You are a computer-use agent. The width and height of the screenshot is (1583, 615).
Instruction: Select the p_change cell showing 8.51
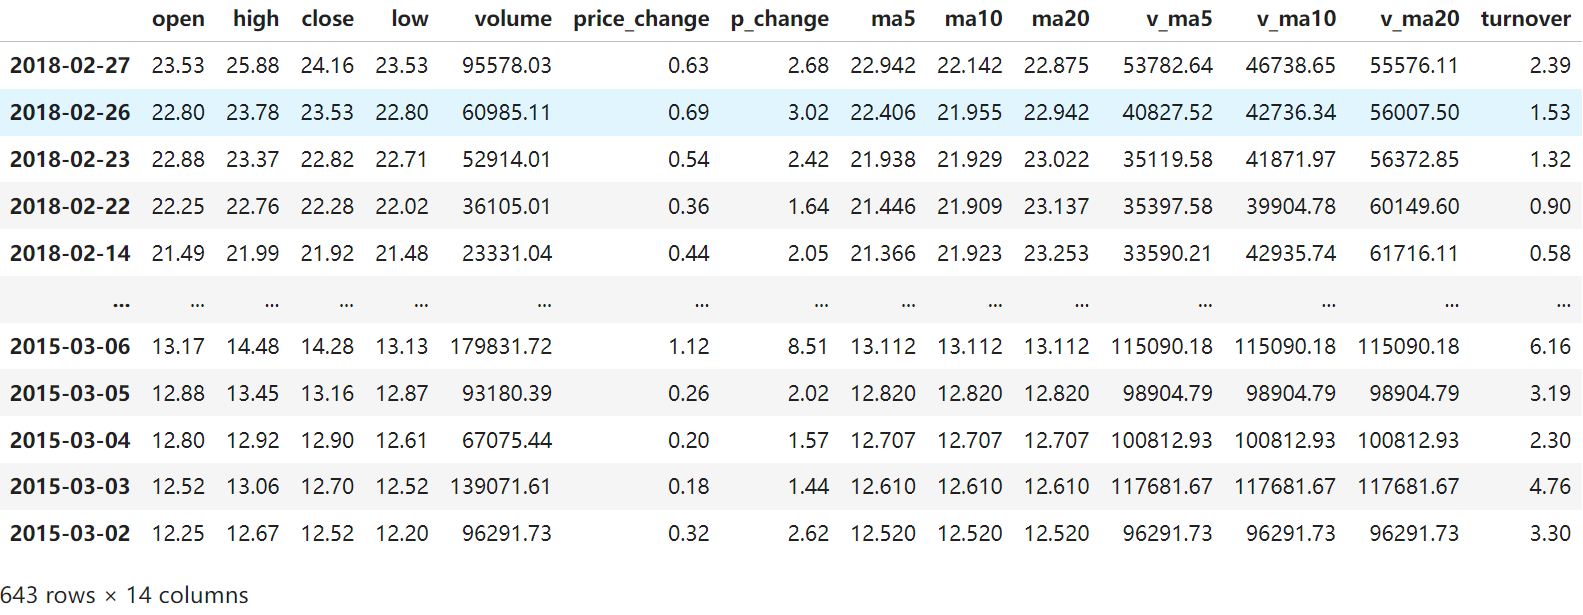pos(808,347)
